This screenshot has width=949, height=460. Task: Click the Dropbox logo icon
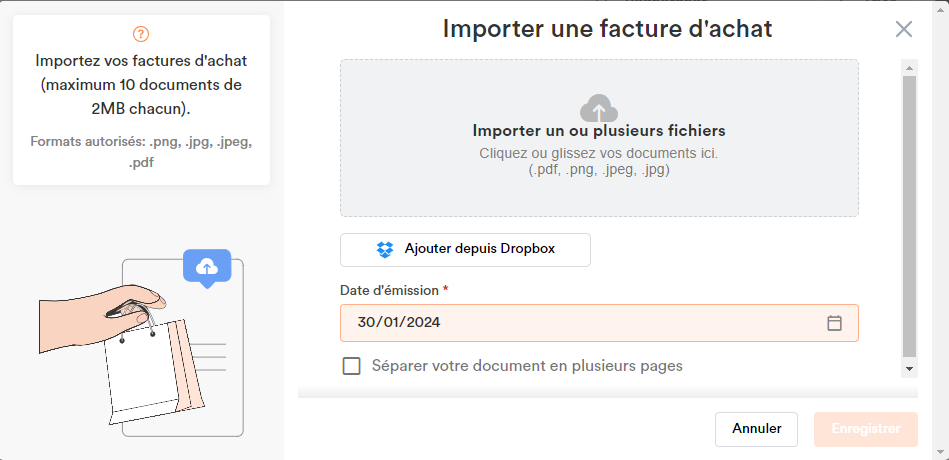point(385,249)
